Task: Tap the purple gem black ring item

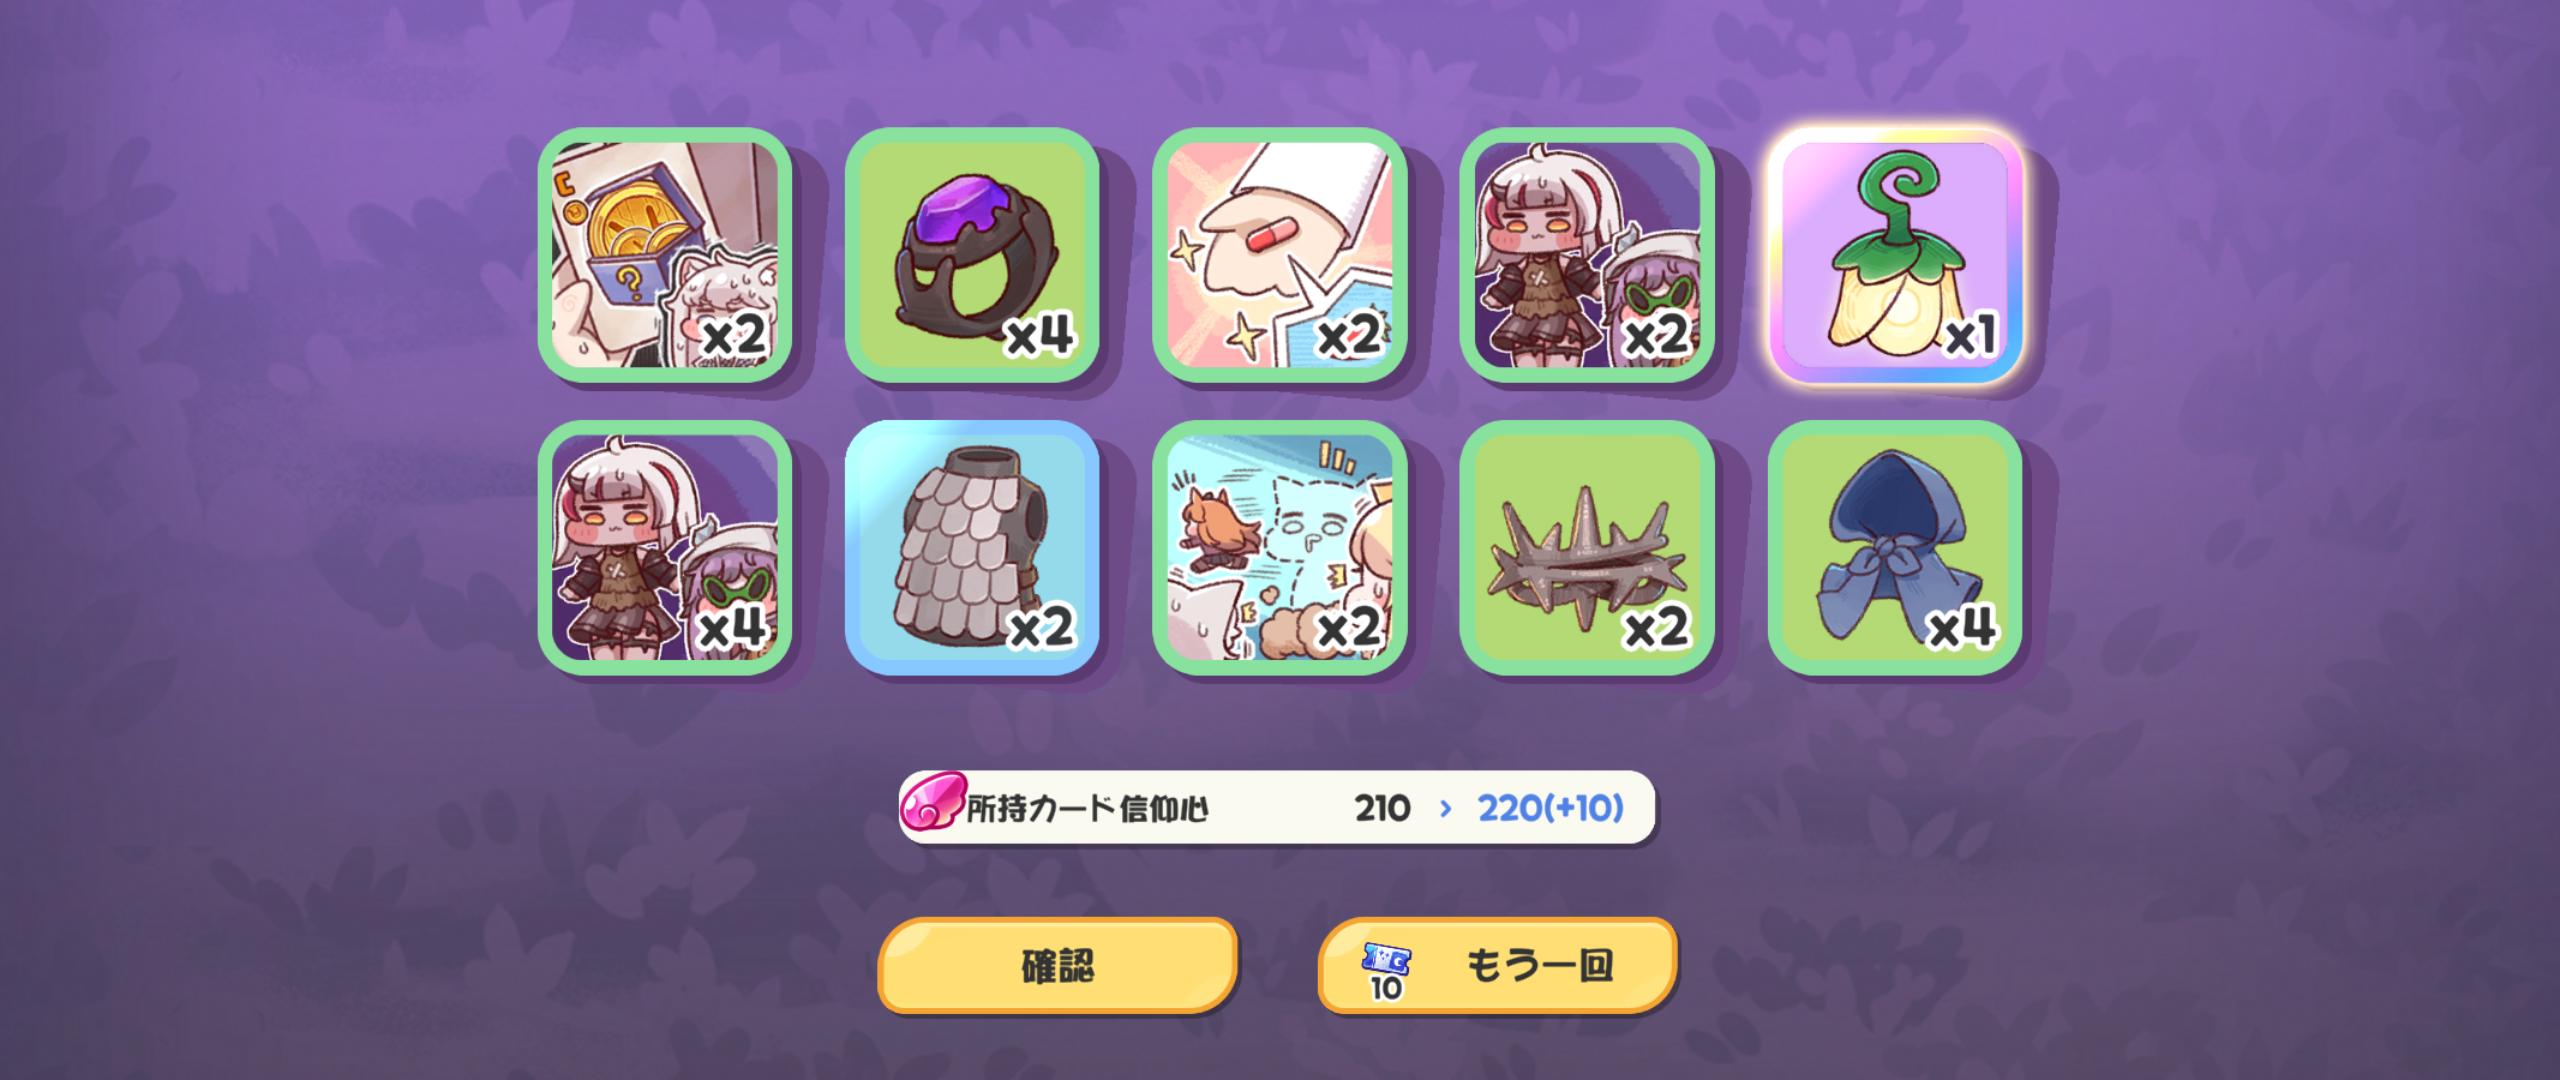Action: tap(972, 255)
